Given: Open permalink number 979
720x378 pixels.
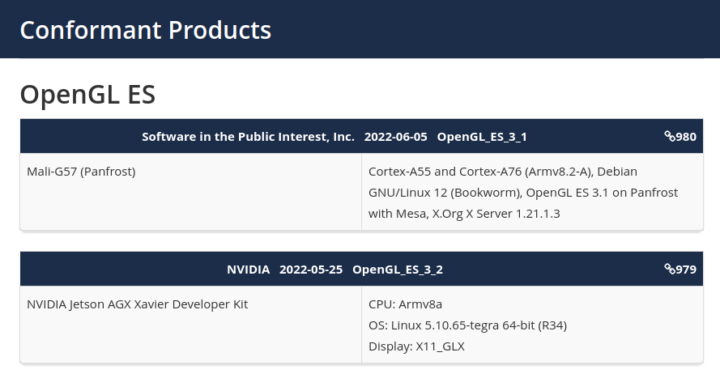Looking at the screenshot, I should 681,269.
